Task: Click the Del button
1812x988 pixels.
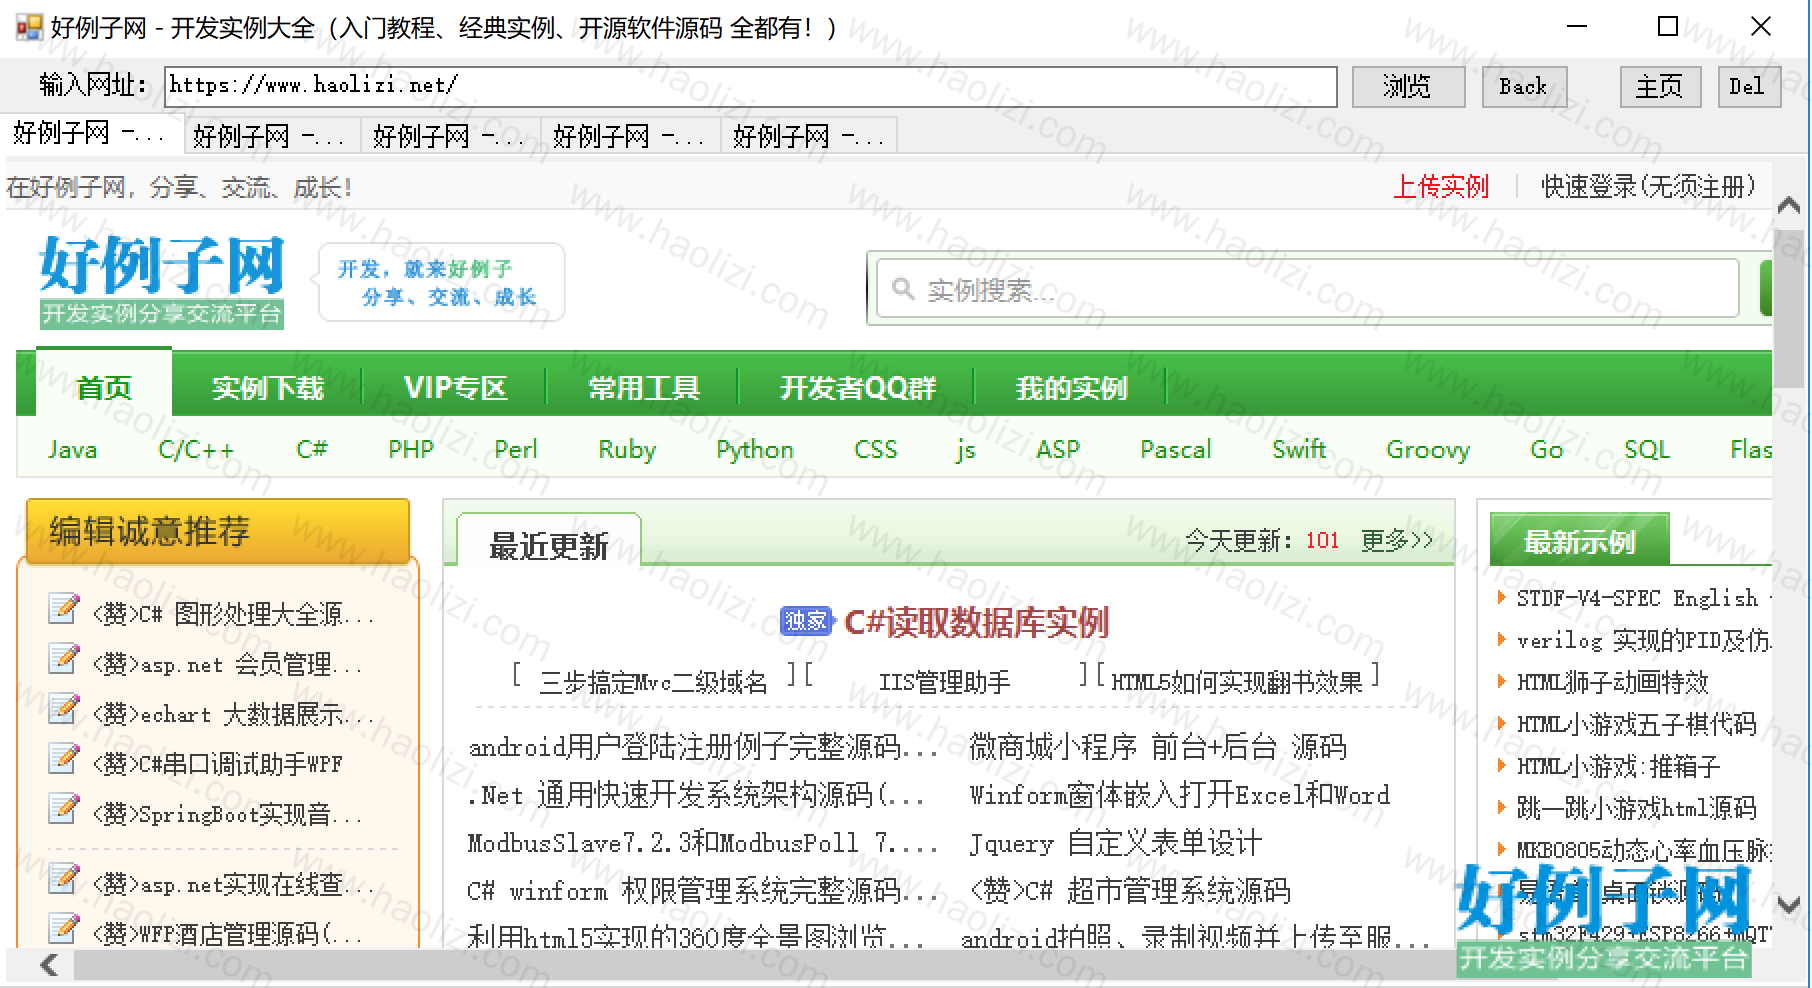Action: [1748, 87]
